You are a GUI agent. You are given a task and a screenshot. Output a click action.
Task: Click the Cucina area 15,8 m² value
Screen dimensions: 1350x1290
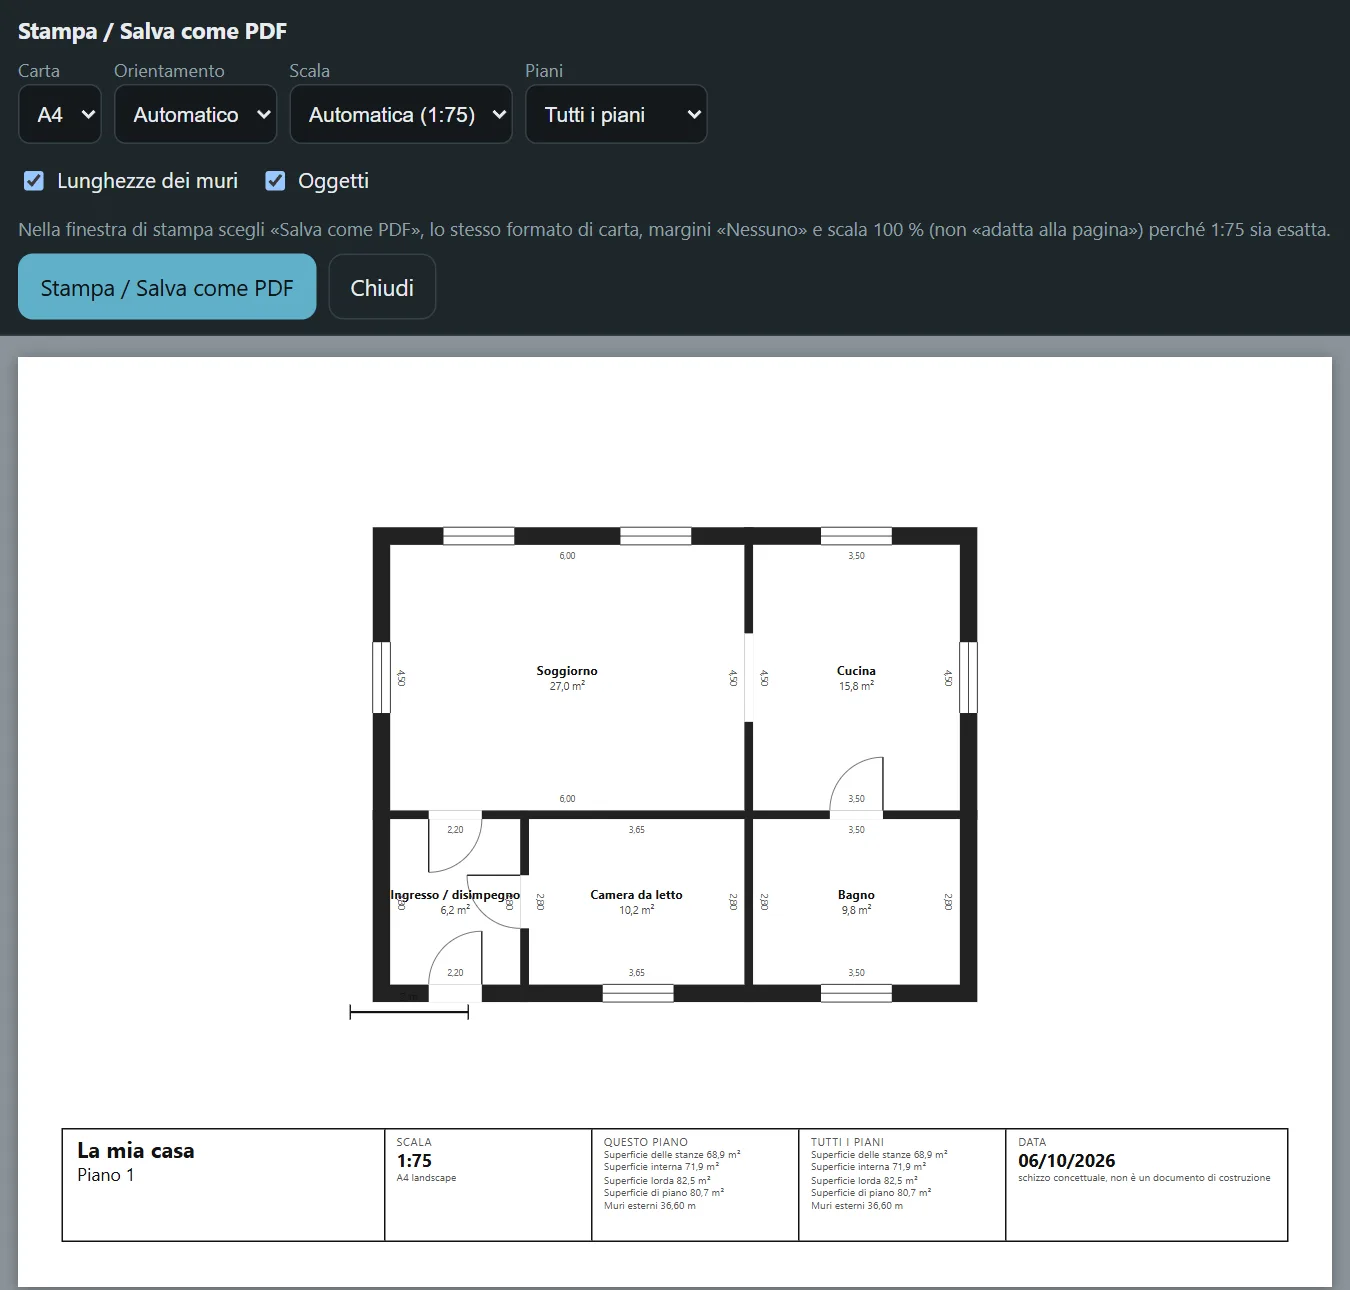(x=856, y=686)
